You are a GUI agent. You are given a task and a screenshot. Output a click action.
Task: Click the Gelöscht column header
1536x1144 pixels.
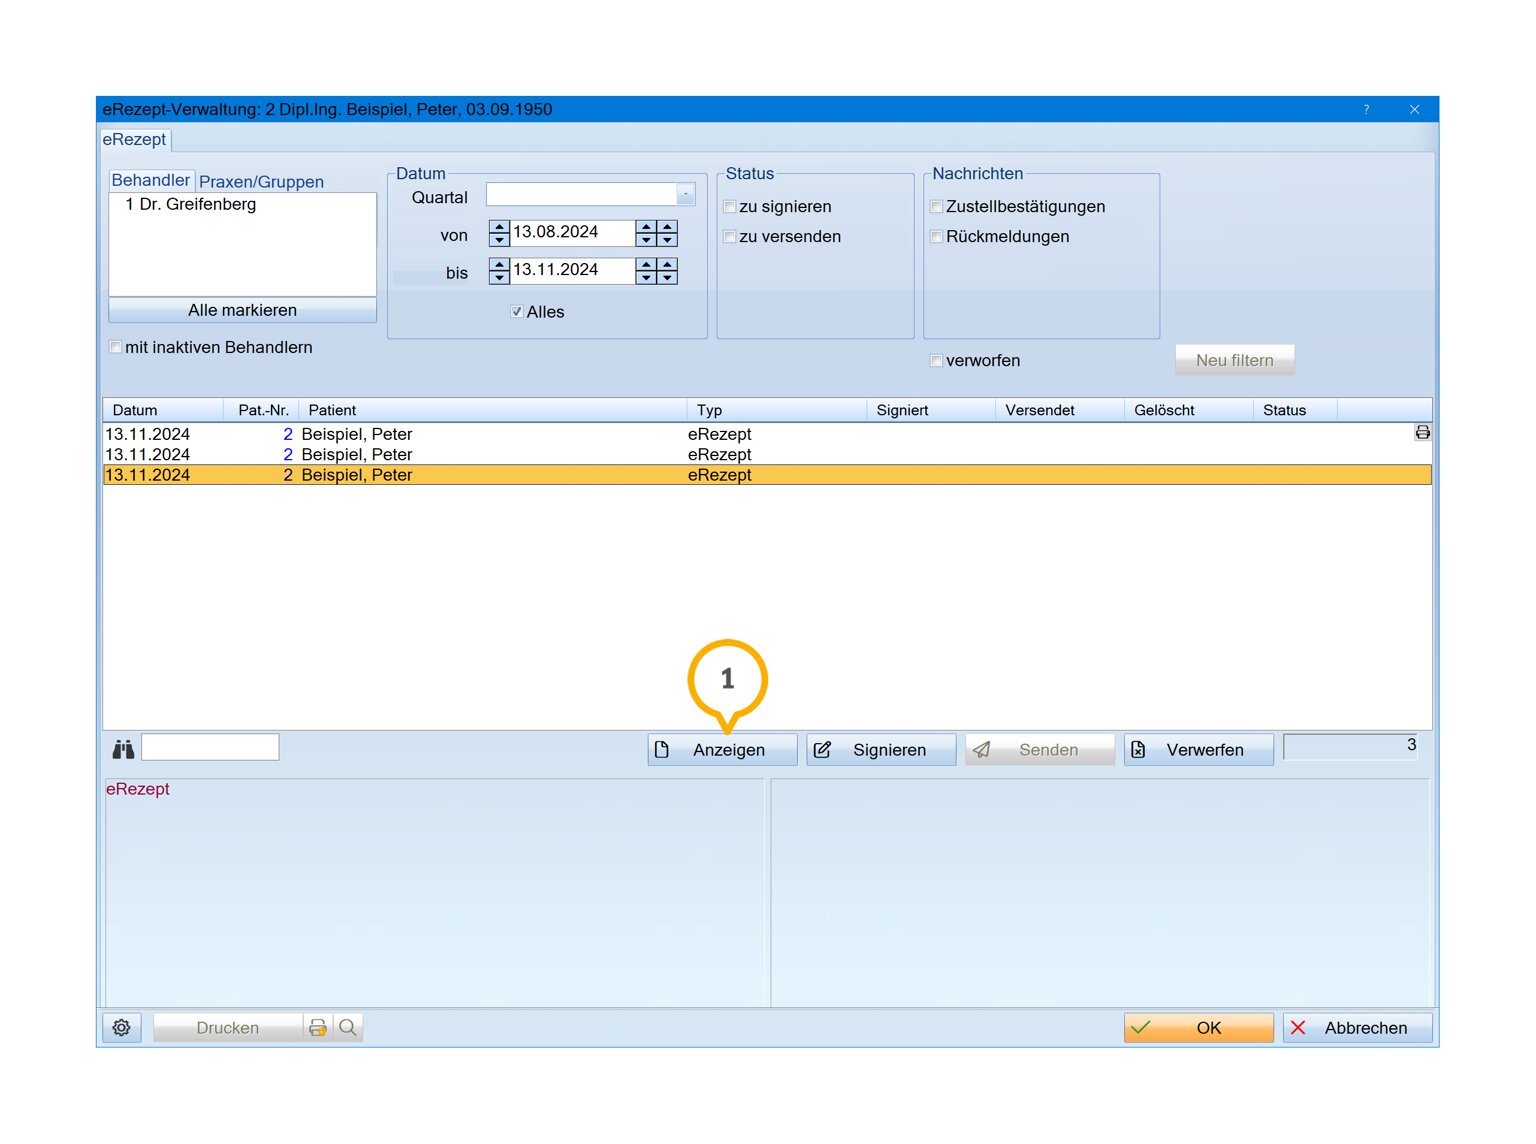point(1189,410)
